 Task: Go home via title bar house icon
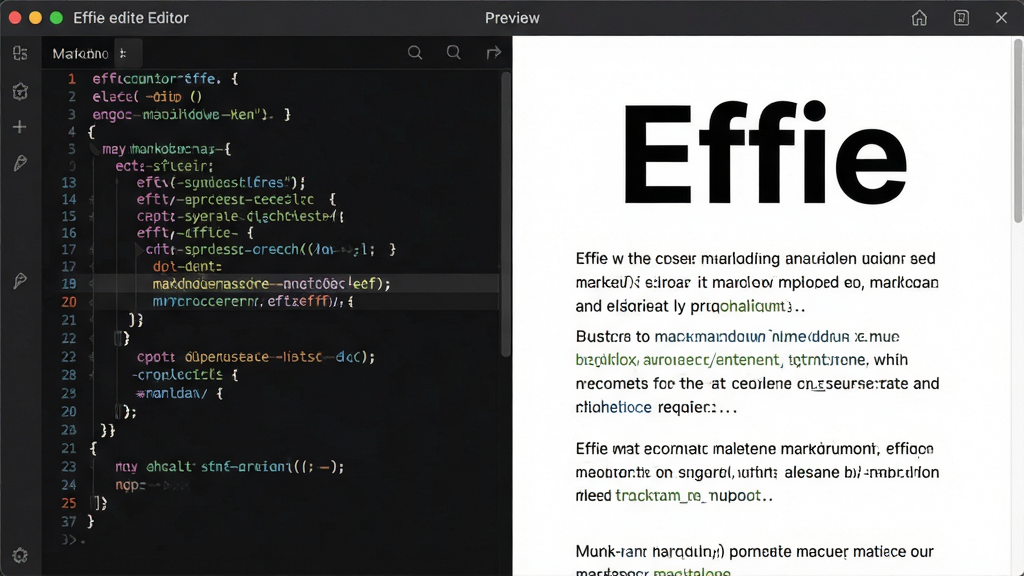(920, 18)
